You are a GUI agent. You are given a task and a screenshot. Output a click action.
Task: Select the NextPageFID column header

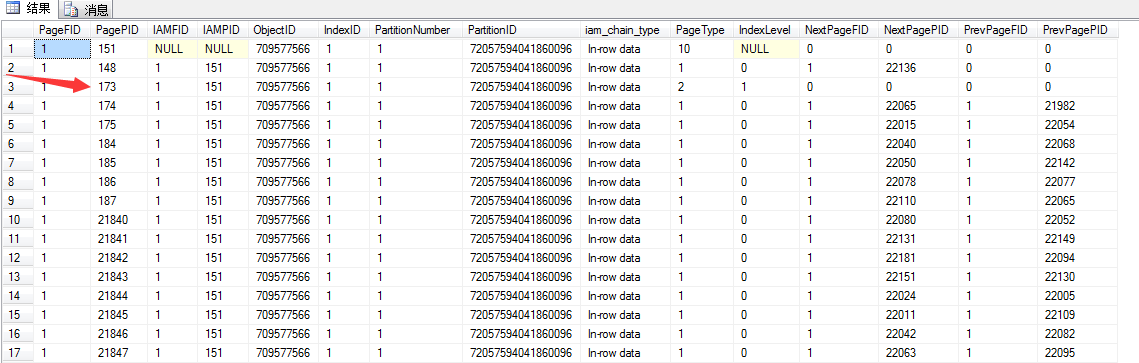[840, 30]
